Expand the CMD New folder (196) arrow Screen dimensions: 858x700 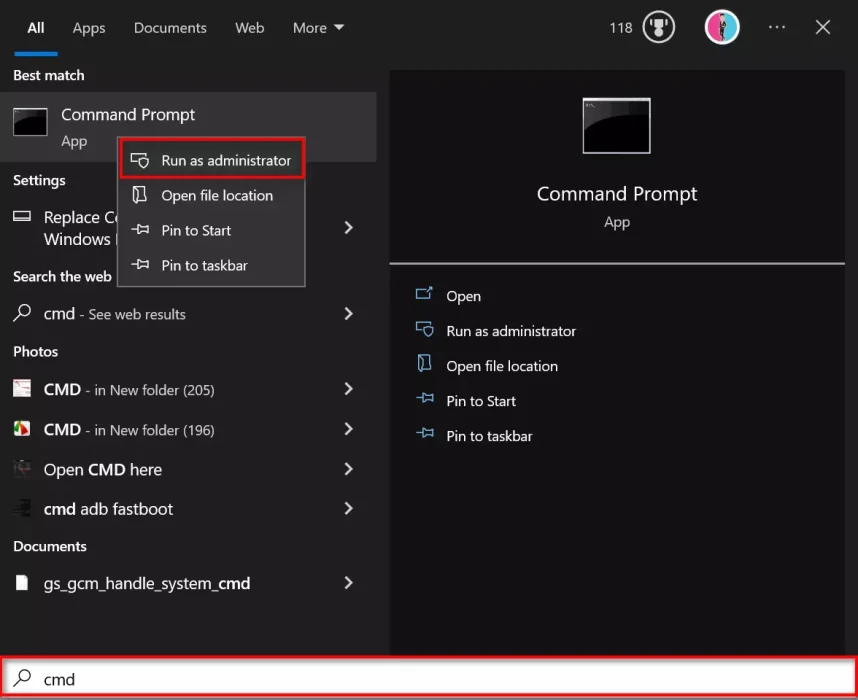click(x=349, y=429)
